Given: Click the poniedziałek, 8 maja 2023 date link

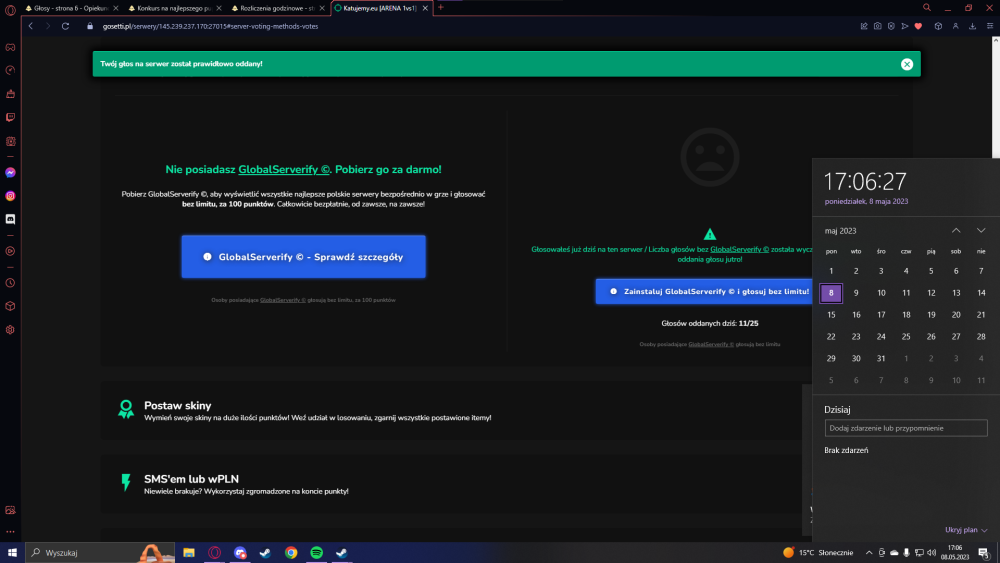Looking at the screenshot, I should click(866, 201).
